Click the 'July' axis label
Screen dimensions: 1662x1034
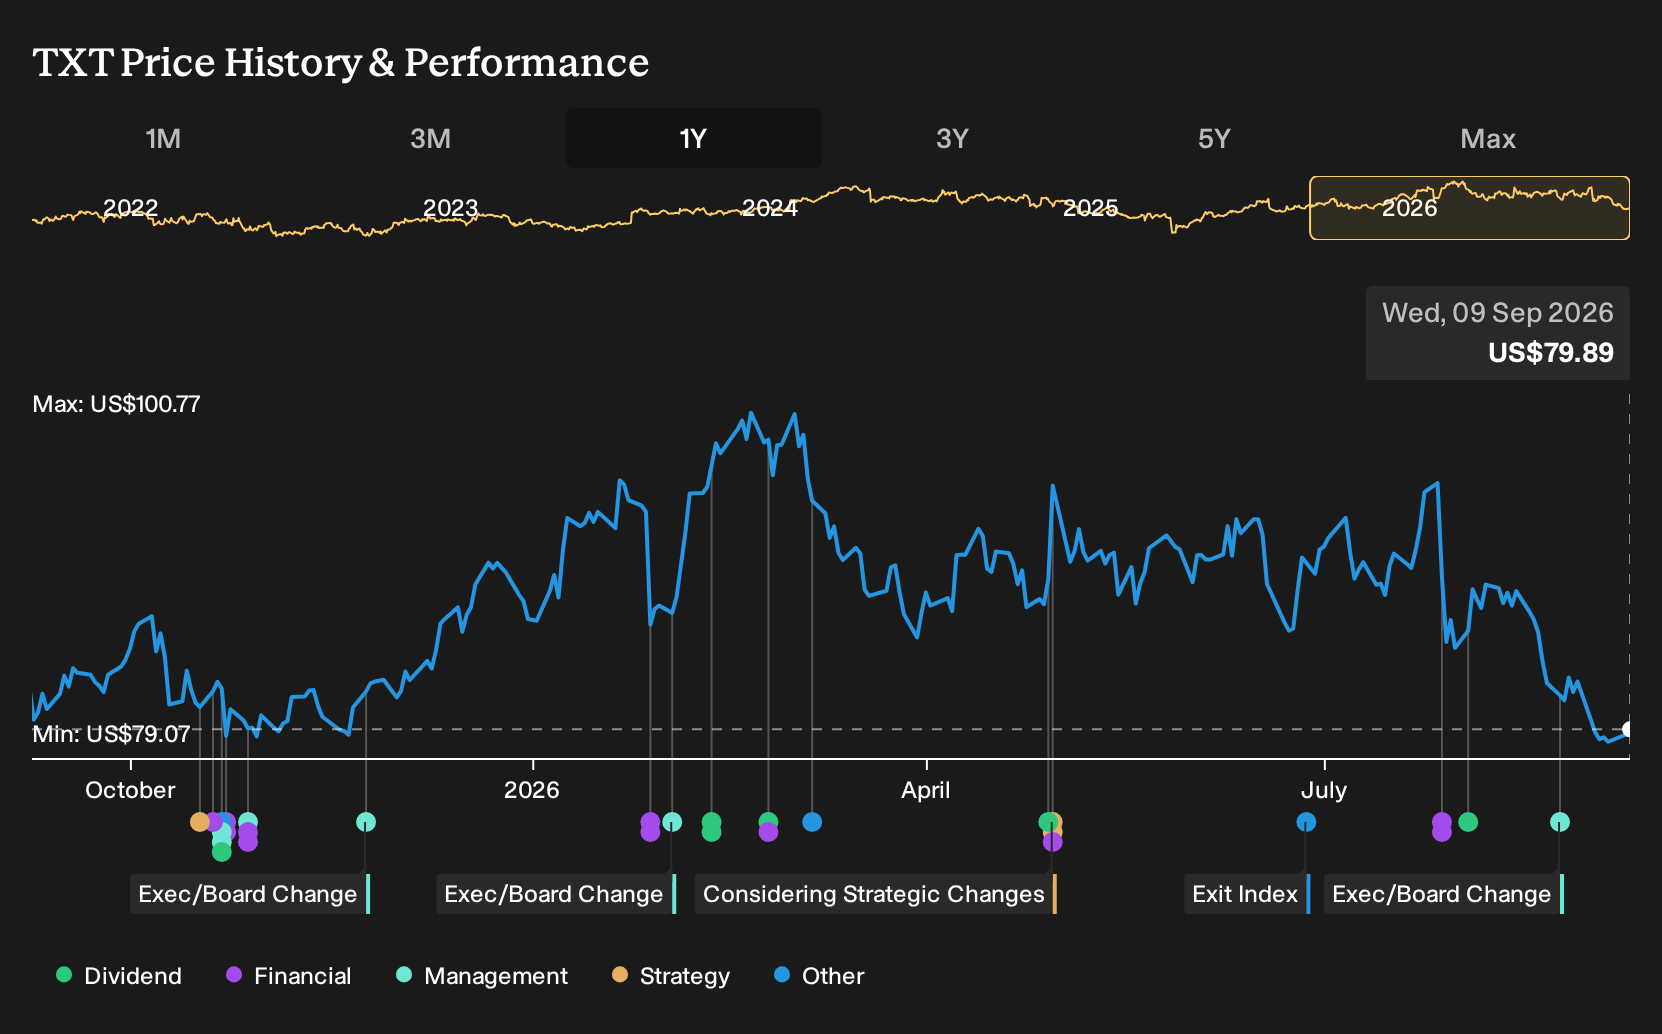[x=1324, y=790]
